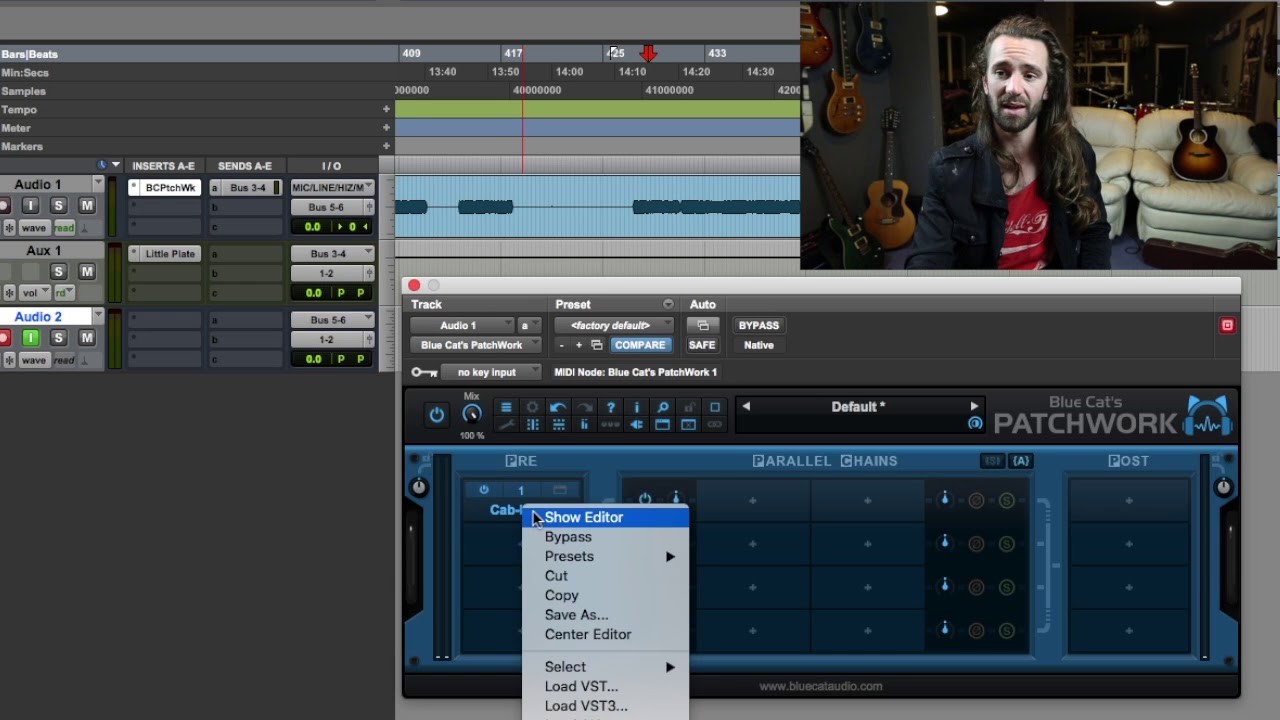1280x720 pixels.
Task: Open Preset settings circle arrow menu
Action: (668, 304)
